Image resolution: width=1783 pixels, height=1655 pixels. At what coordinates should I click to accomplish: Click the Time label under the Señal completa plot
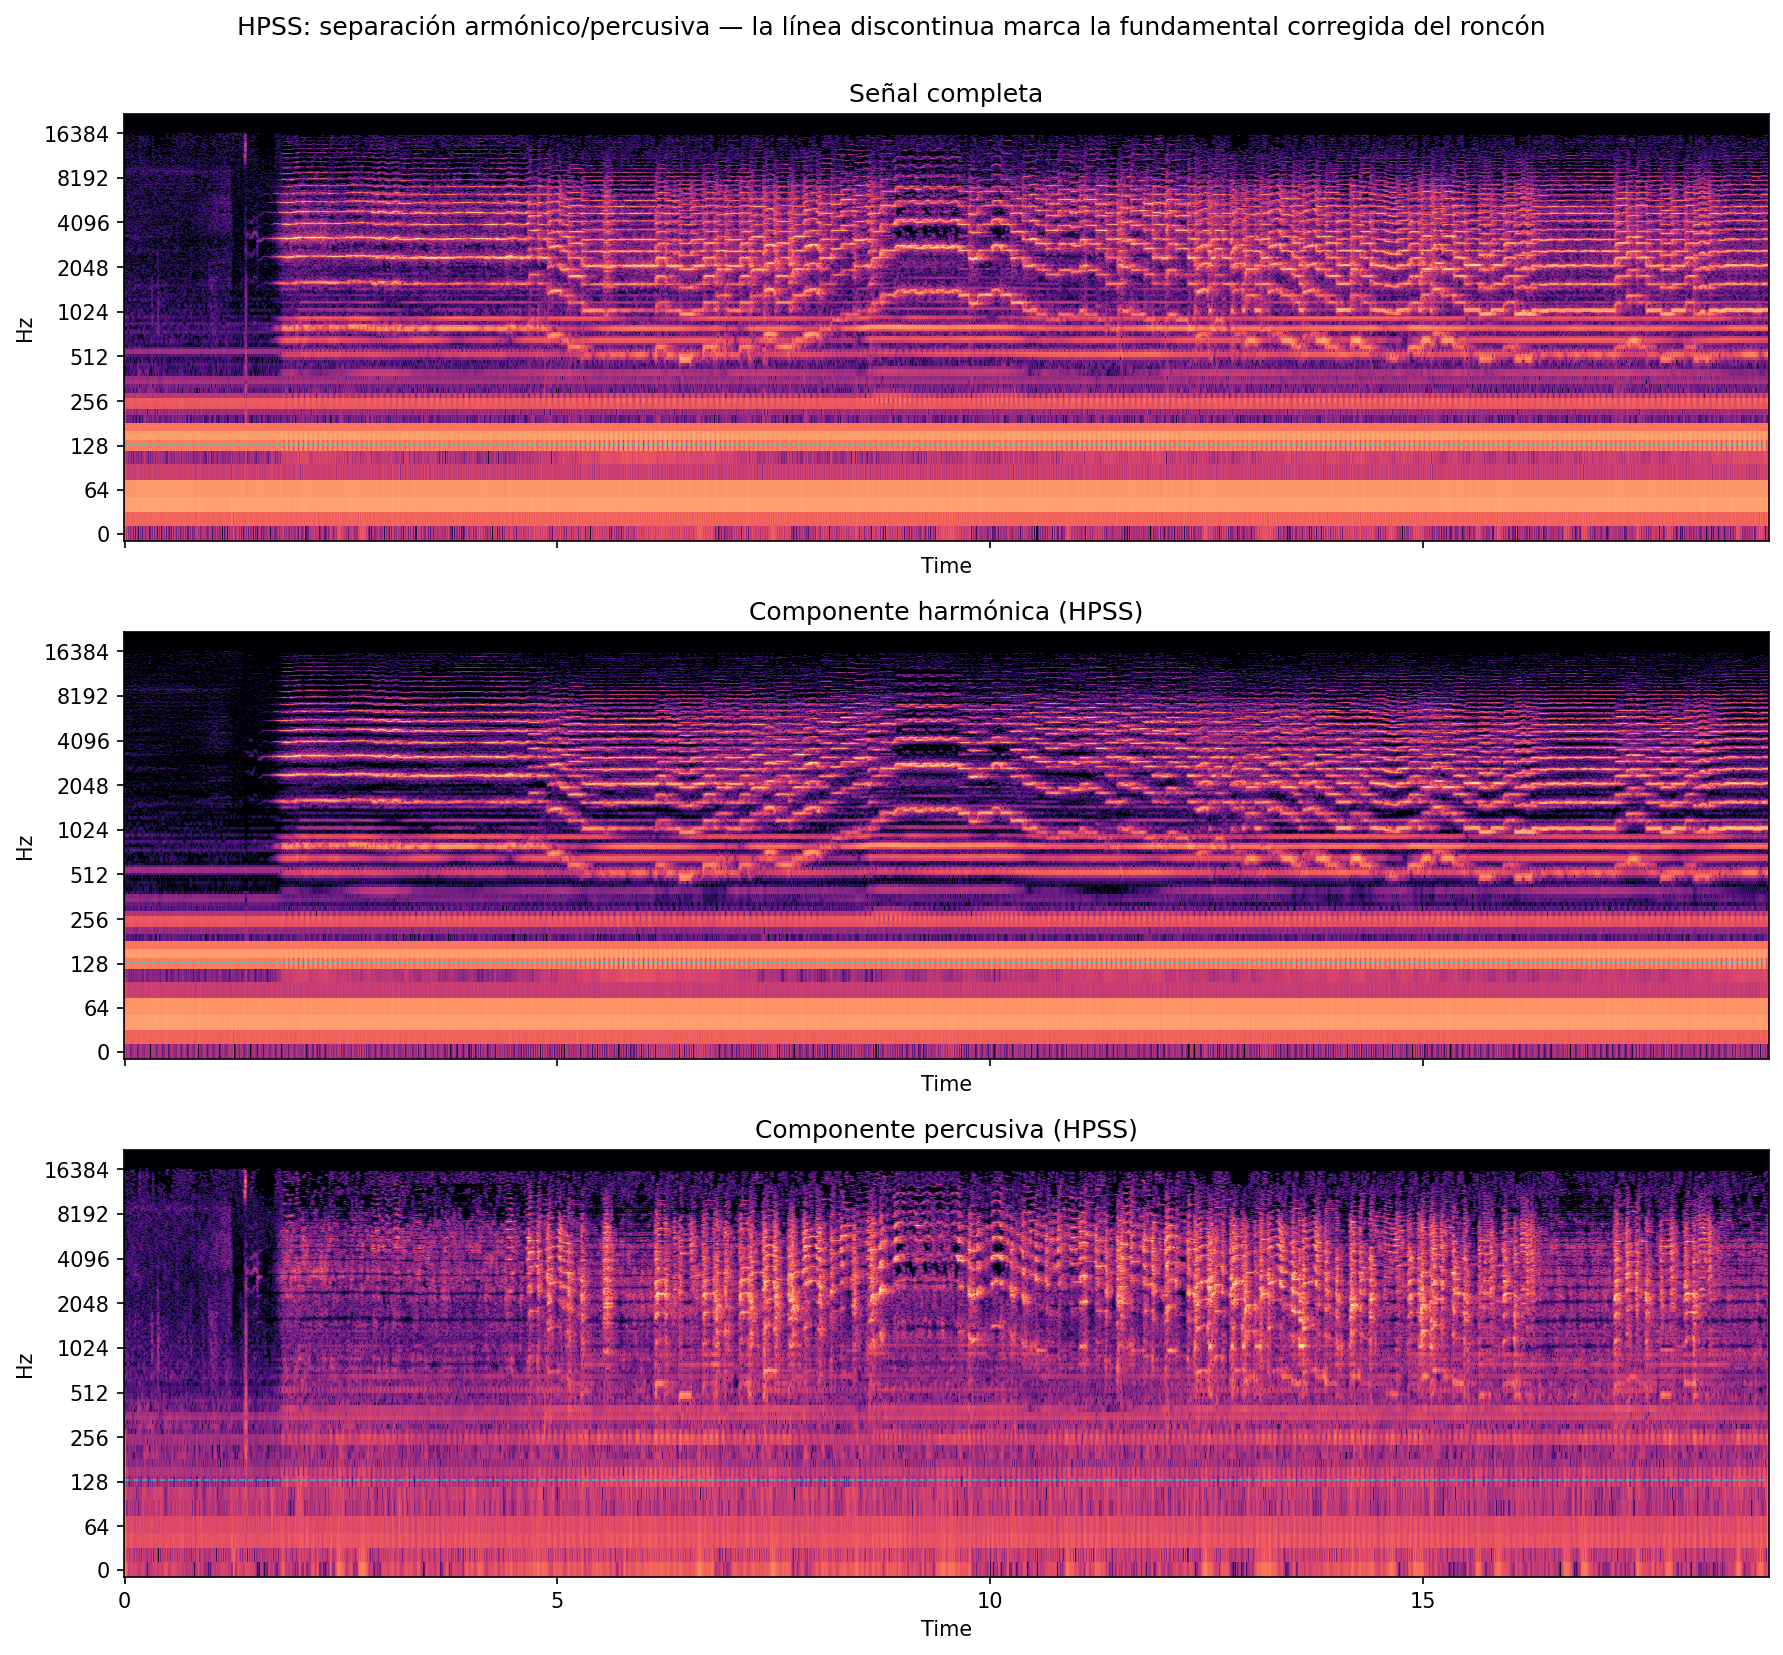(x=946, y=566)
